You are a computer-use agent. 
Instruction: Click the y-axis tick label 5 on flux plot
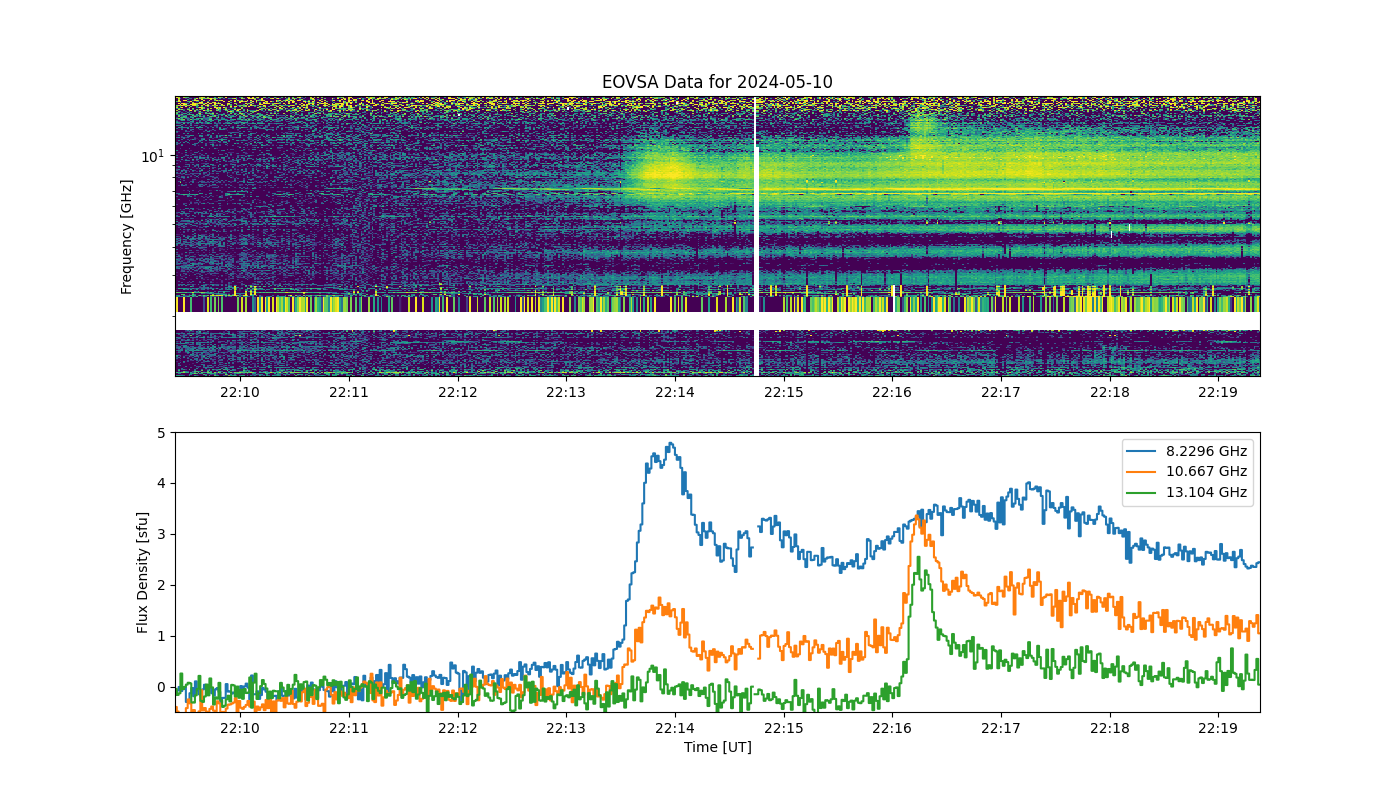point(161,433)
